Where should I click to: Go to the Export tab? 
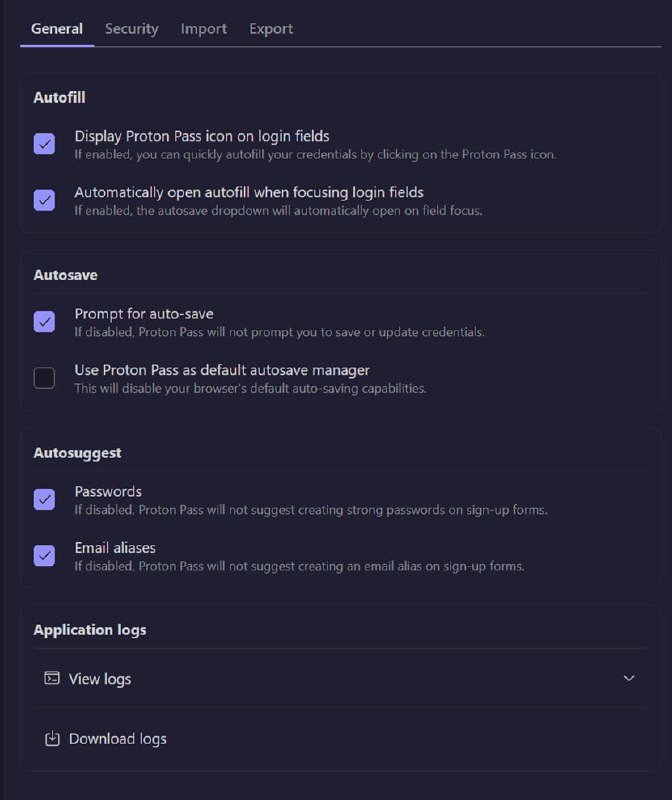click(x=271, y=29)
